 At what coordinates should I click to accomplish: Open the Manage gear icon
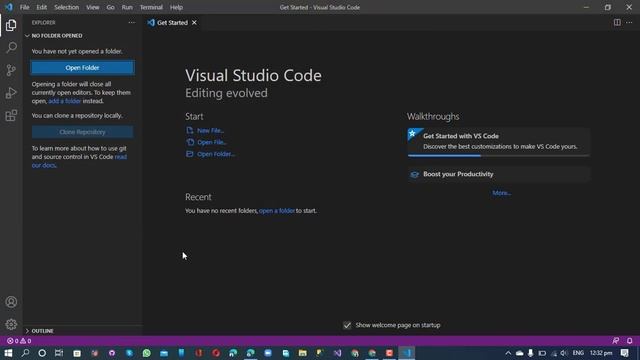[11, 324]
